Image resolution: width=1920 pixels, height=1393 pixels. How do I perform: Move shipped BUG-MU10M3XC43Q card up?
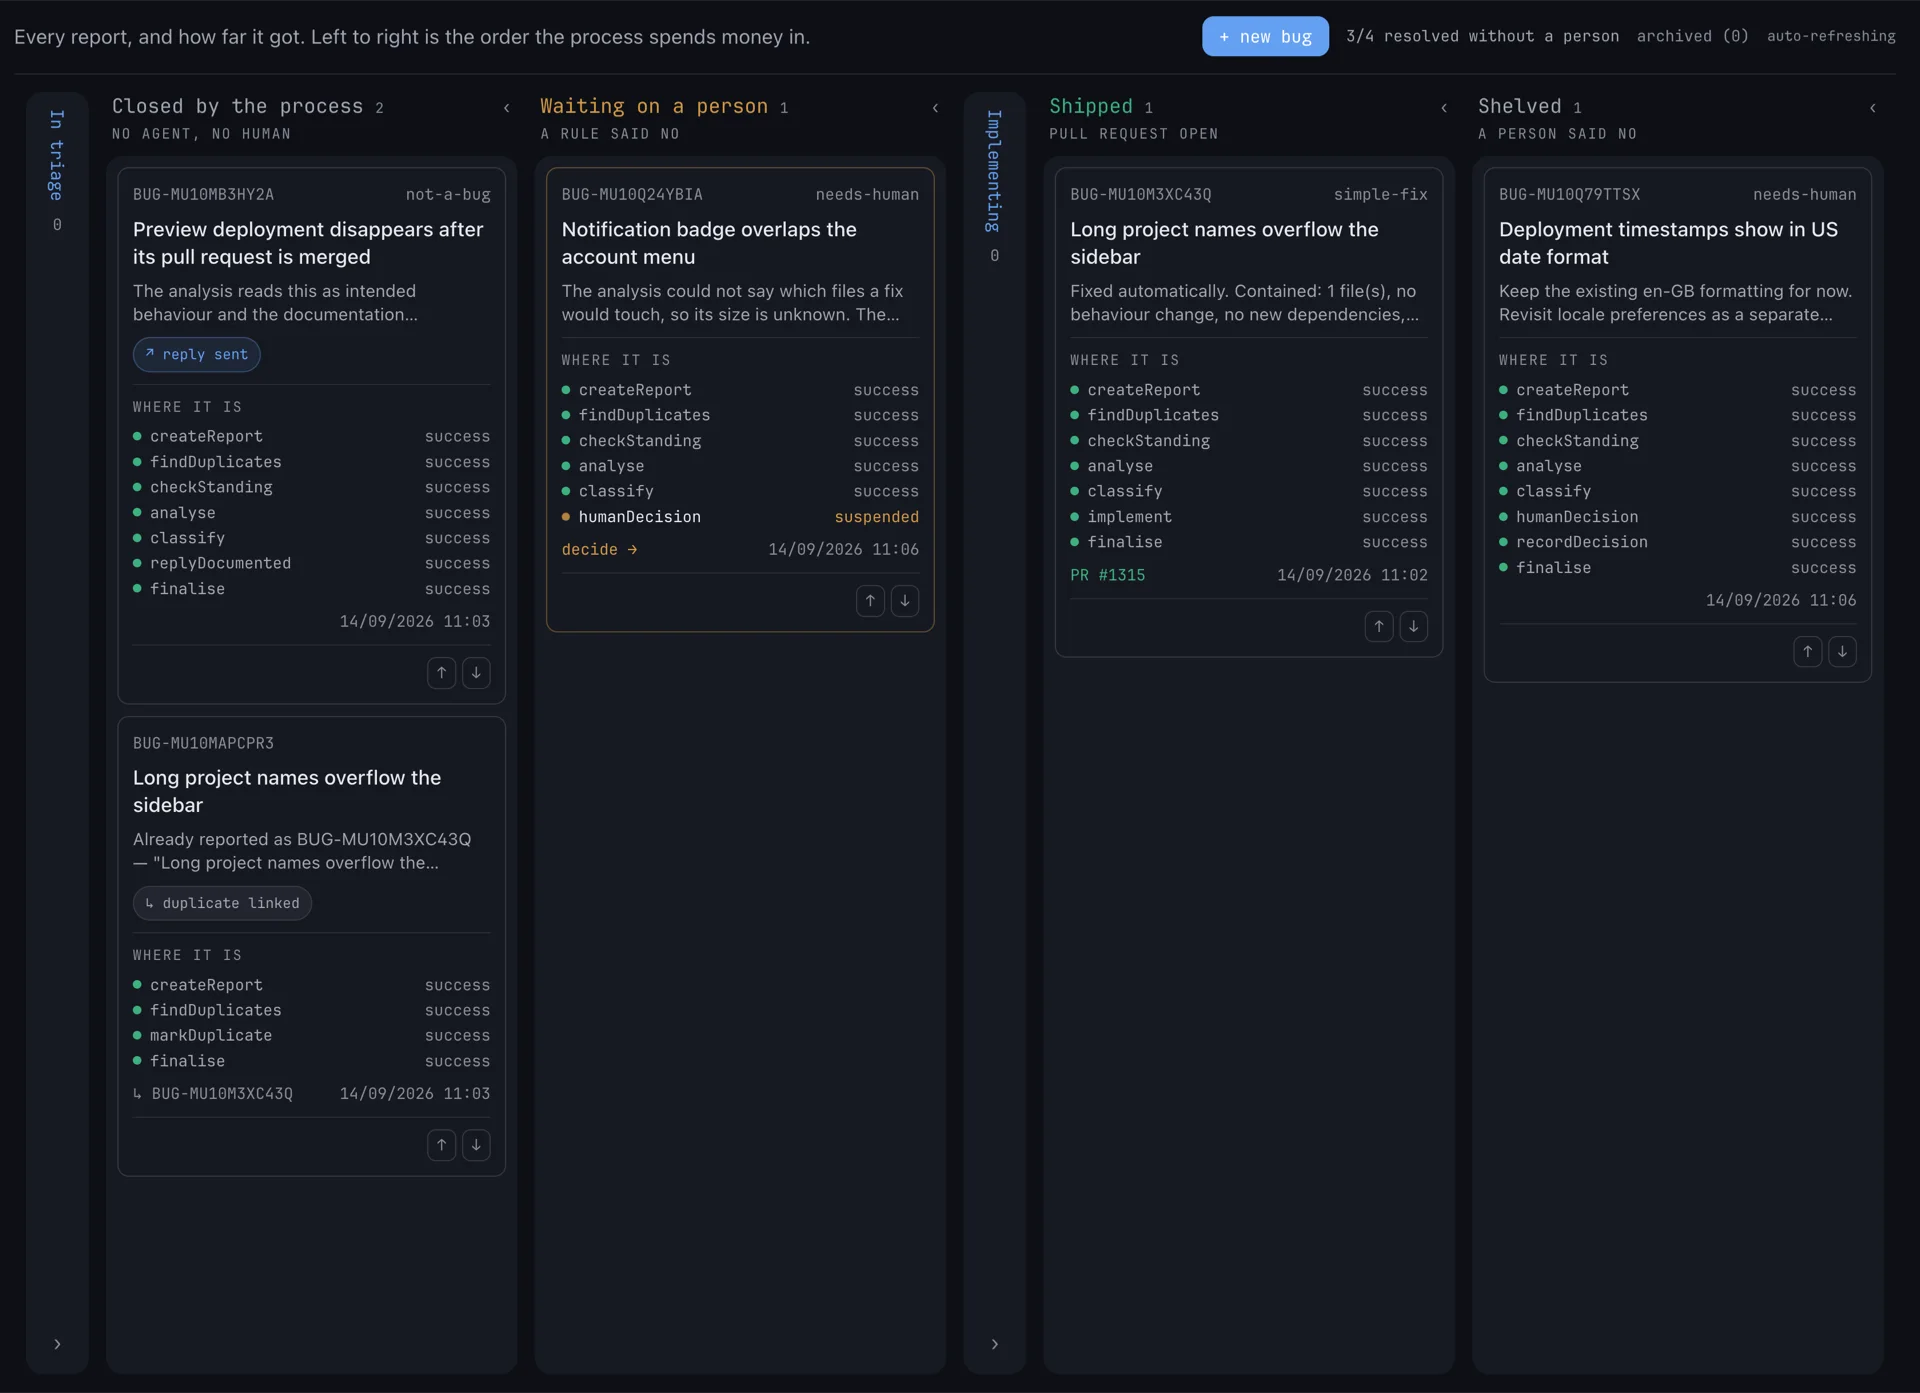pos(1379,627)
